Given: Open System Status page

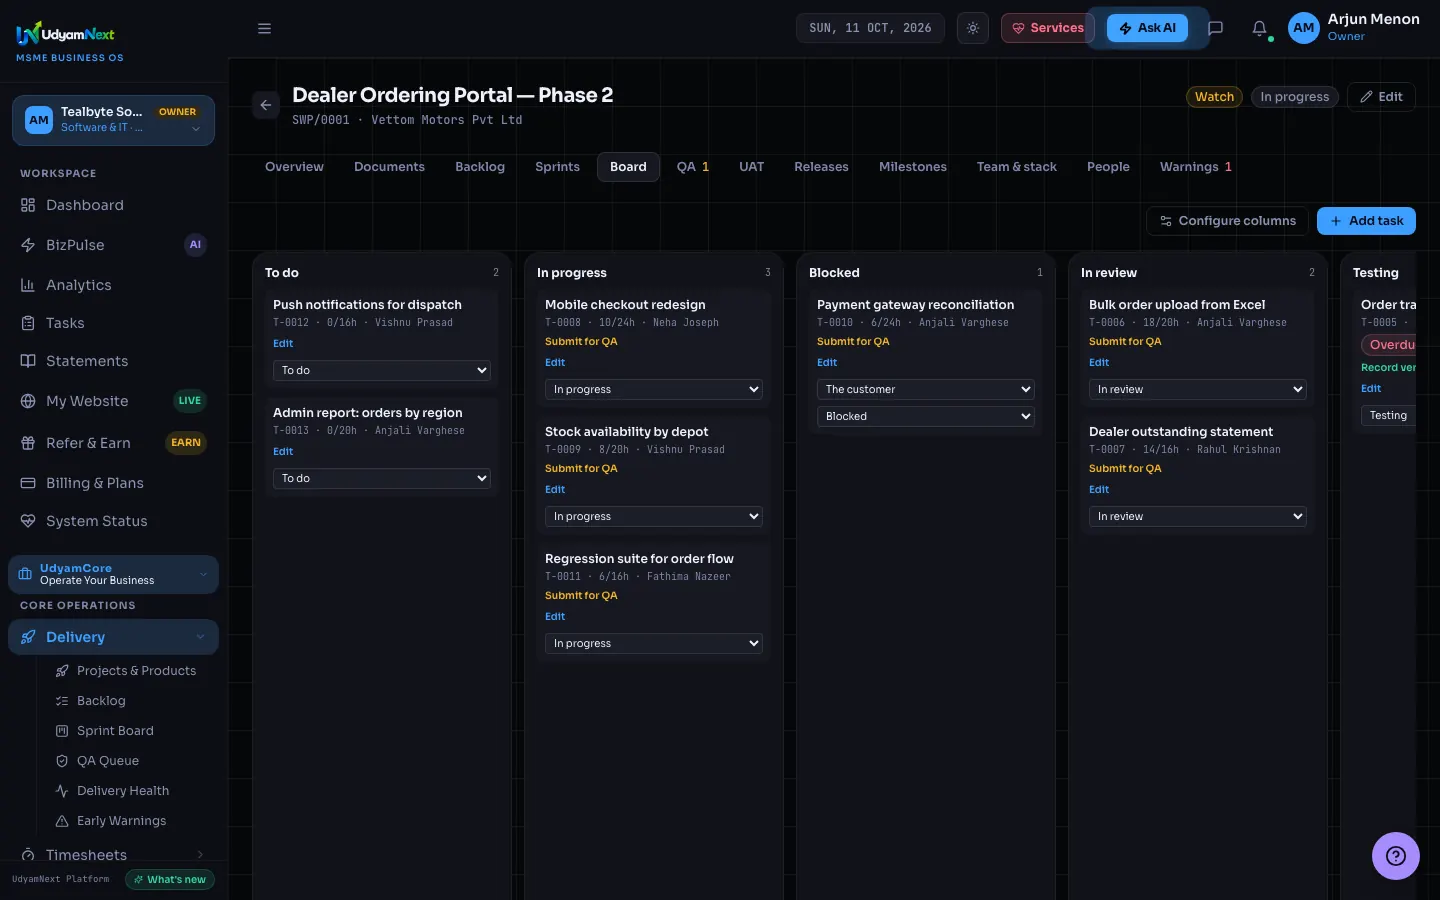Looking at the screenshot, I should [x=114, y=521].
